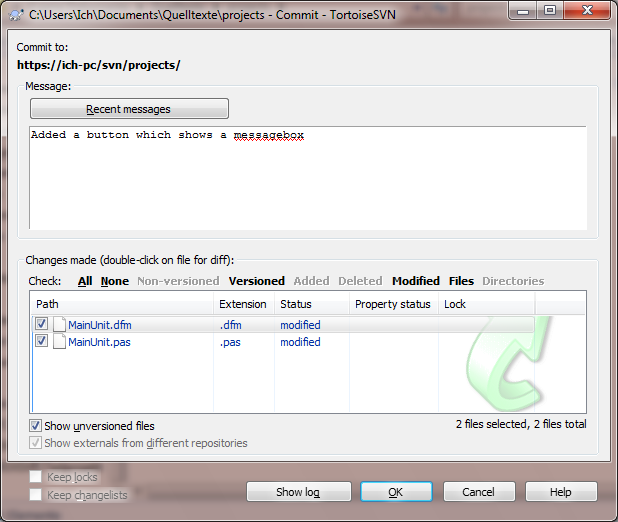This screenshot has height=522, width=618.
Task: Check None of the files
Action: tap(115, 281)
